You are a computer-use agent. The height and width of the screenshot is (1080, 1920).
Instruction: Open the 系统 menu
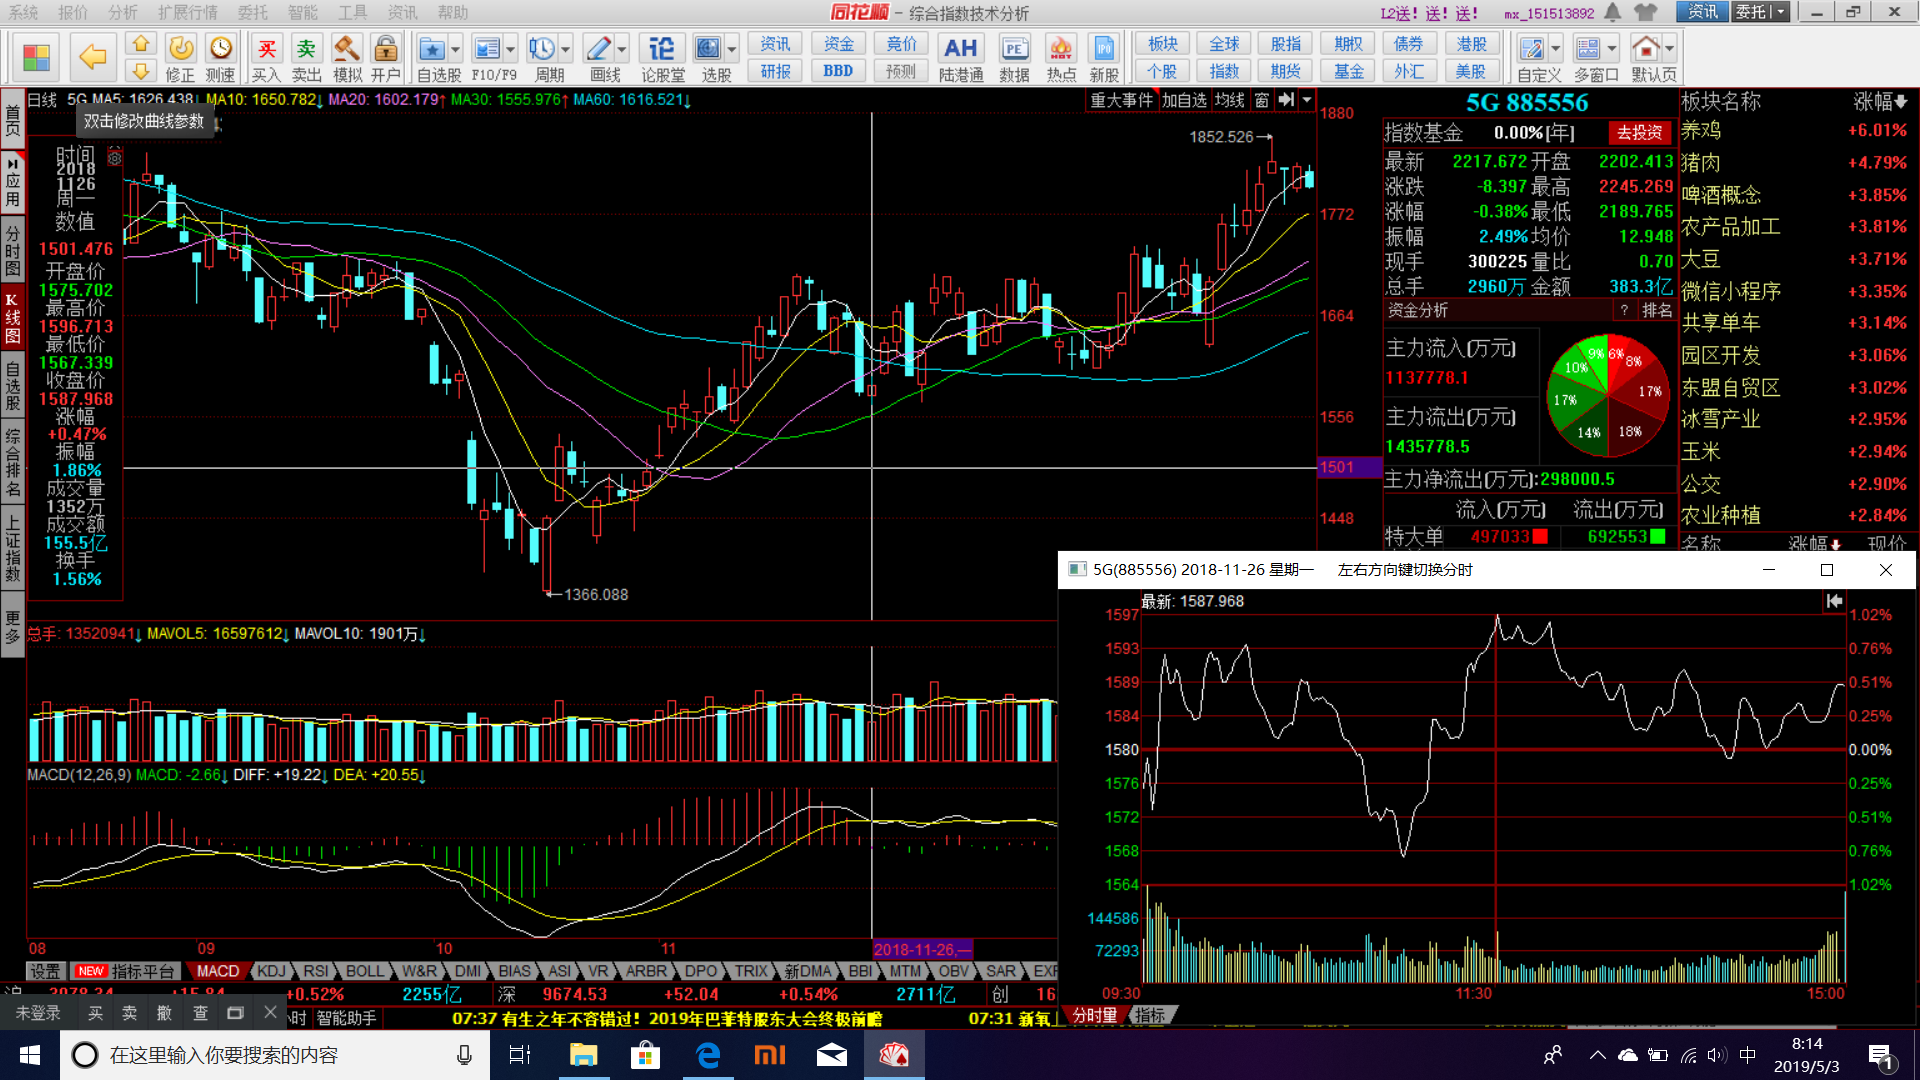coord(23,13)
